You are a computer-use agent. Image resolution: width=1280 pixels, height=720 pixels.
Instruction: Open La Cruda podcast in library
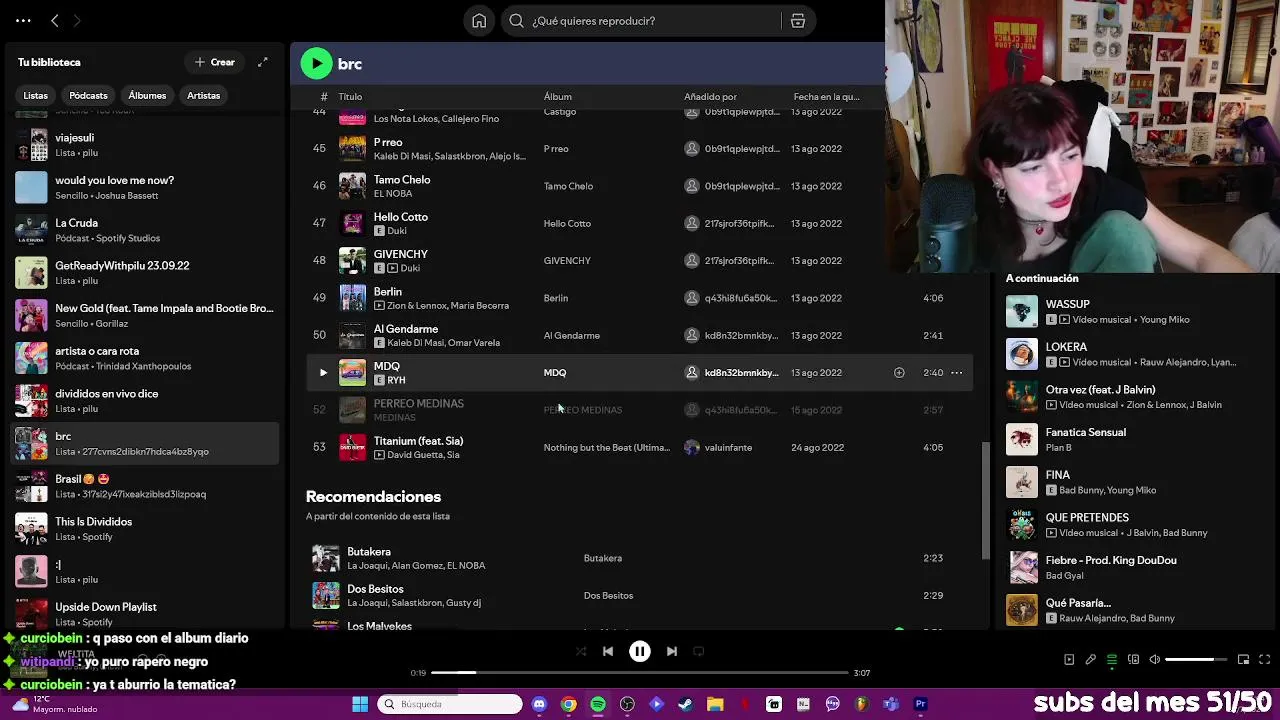pyautogui.click(x=145, y=230)
